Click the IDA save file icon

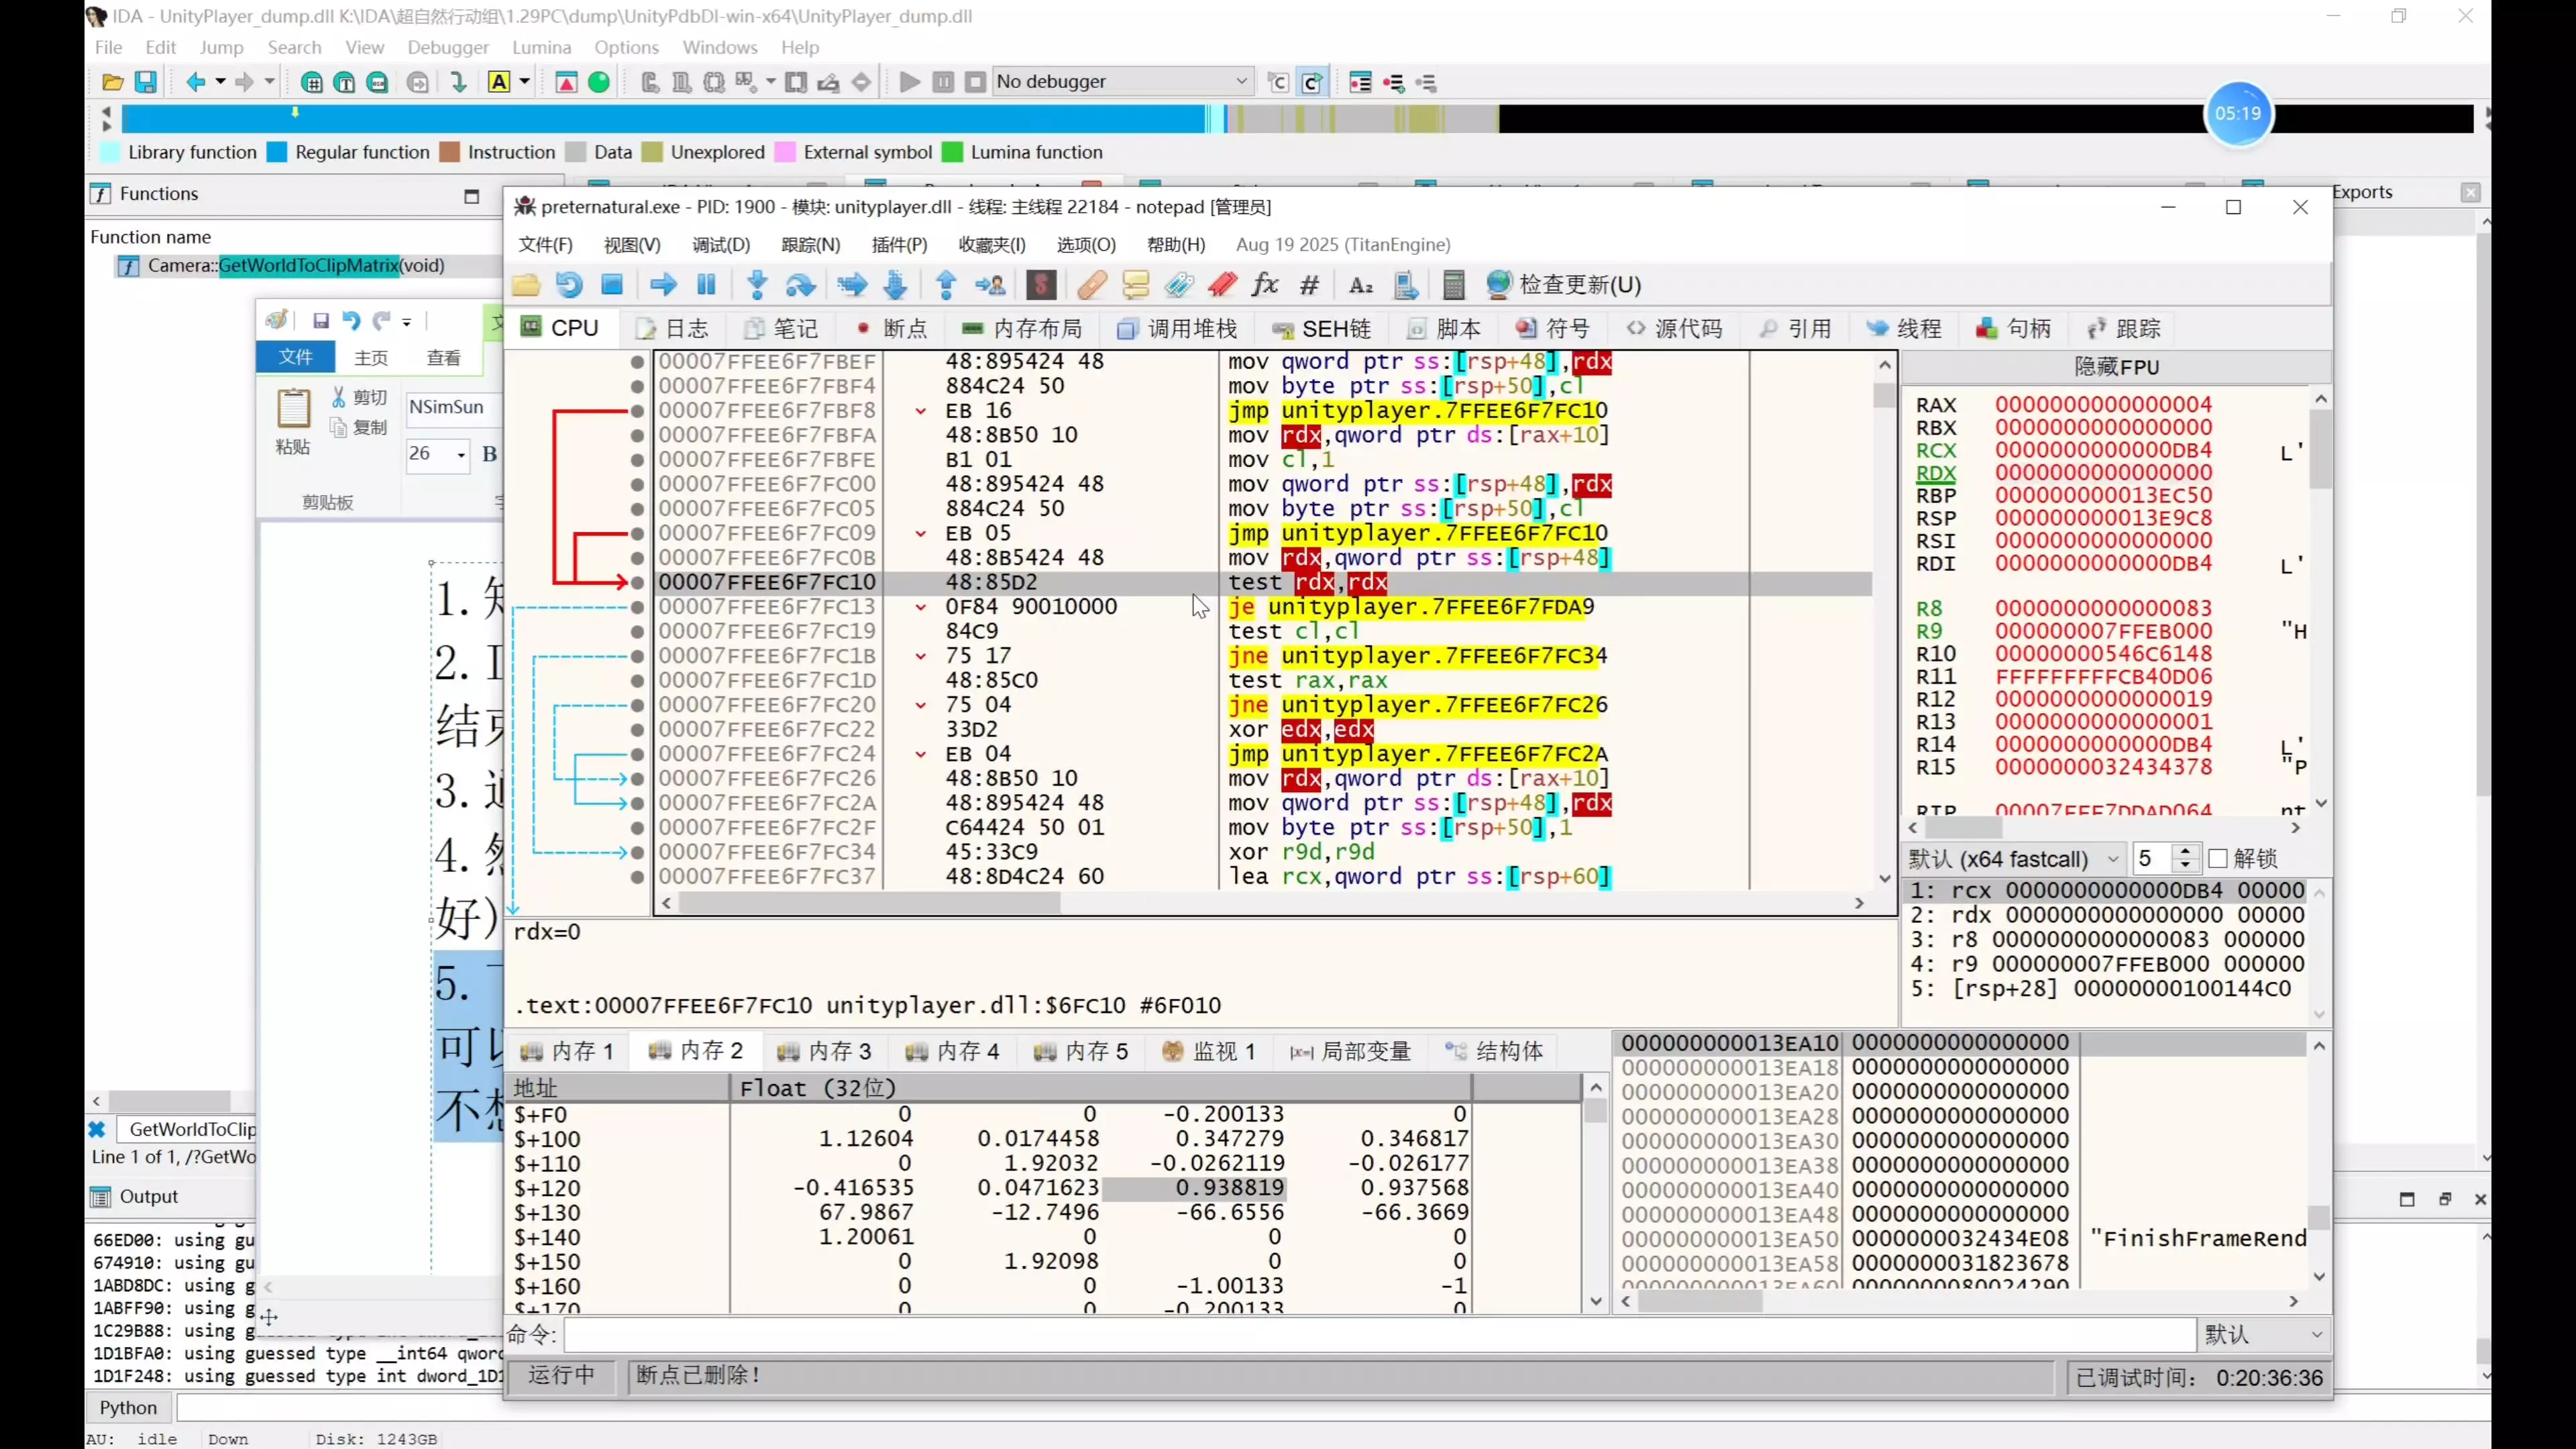pos(146,82)
